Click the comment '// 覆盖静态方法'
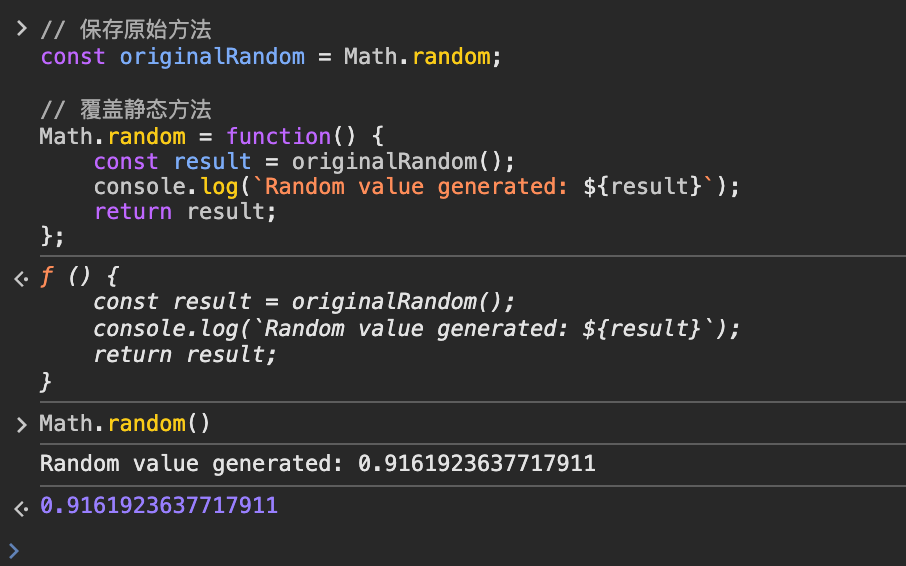This screenshot has height=566, width=906. click(126, 110)
